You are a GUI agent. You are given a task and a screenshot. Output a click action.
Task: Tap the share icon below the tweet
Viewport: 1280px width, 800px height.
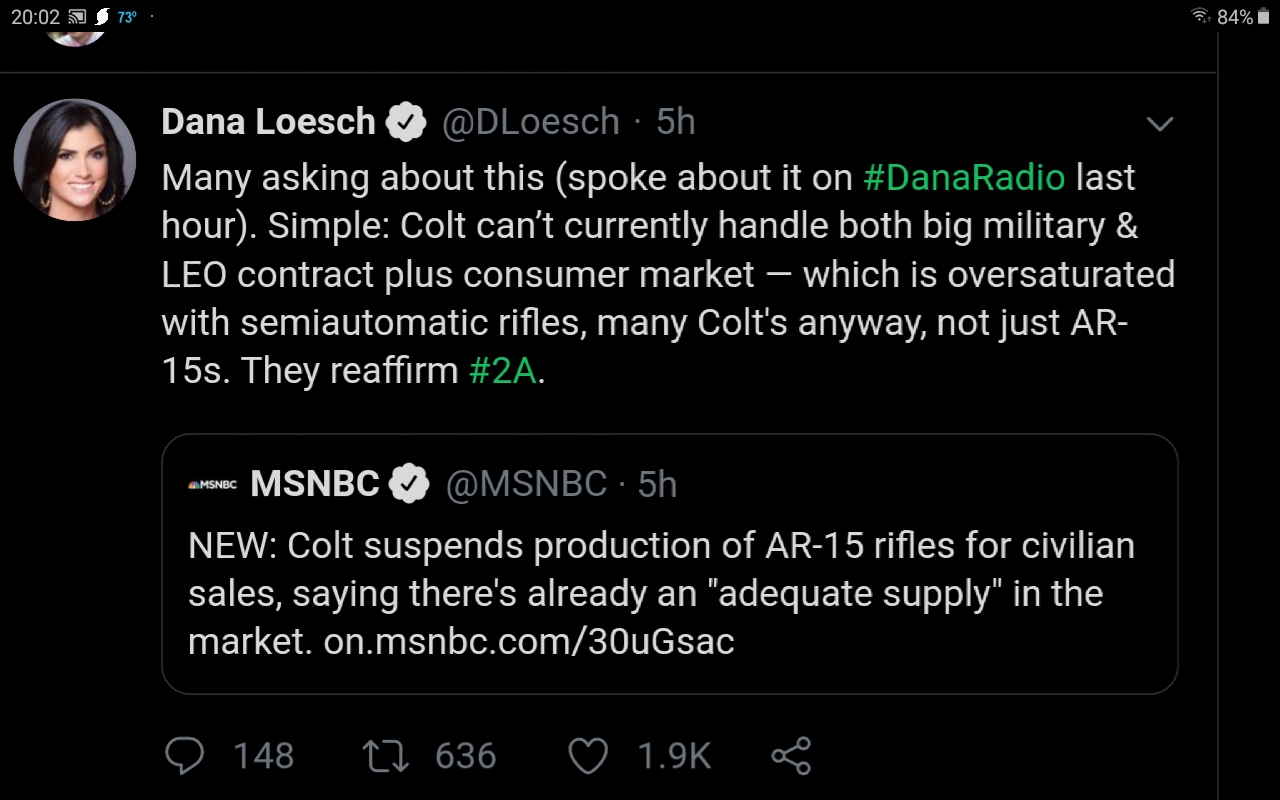click(791, 756)
